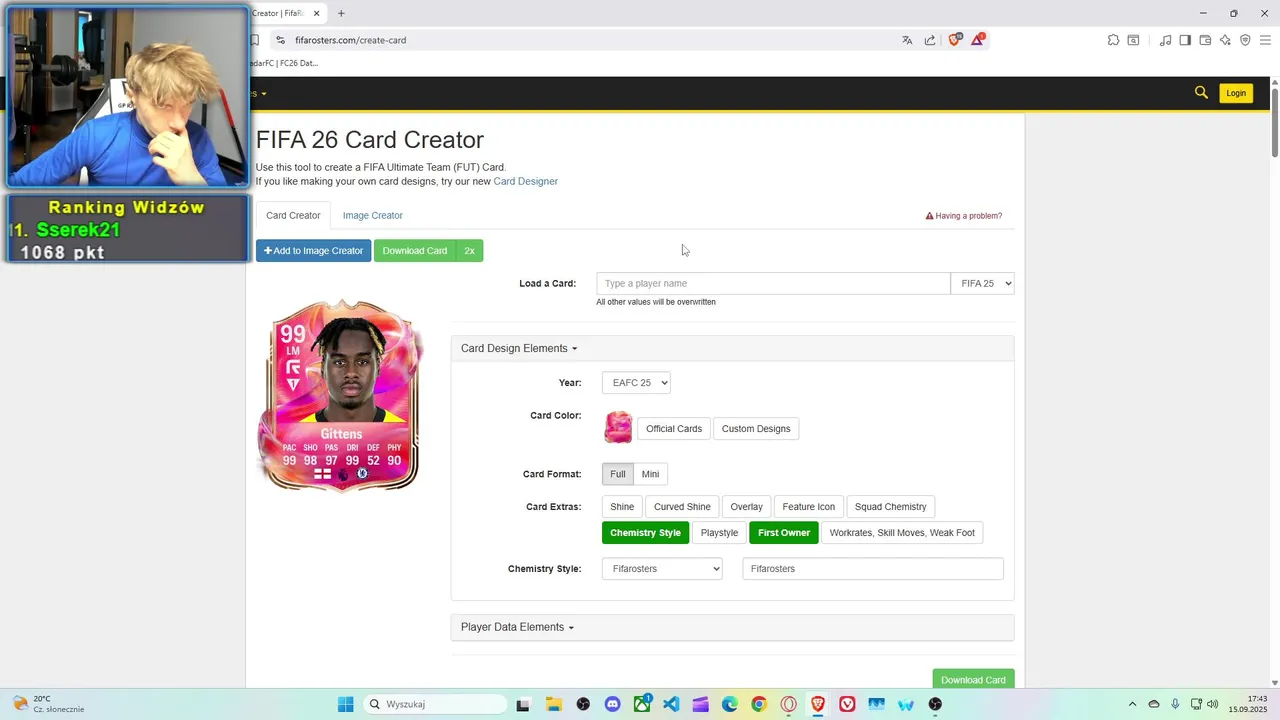Click the site information icon beside the URL
The height and width of the screenshot is (720, 1280).
(280, 40)
